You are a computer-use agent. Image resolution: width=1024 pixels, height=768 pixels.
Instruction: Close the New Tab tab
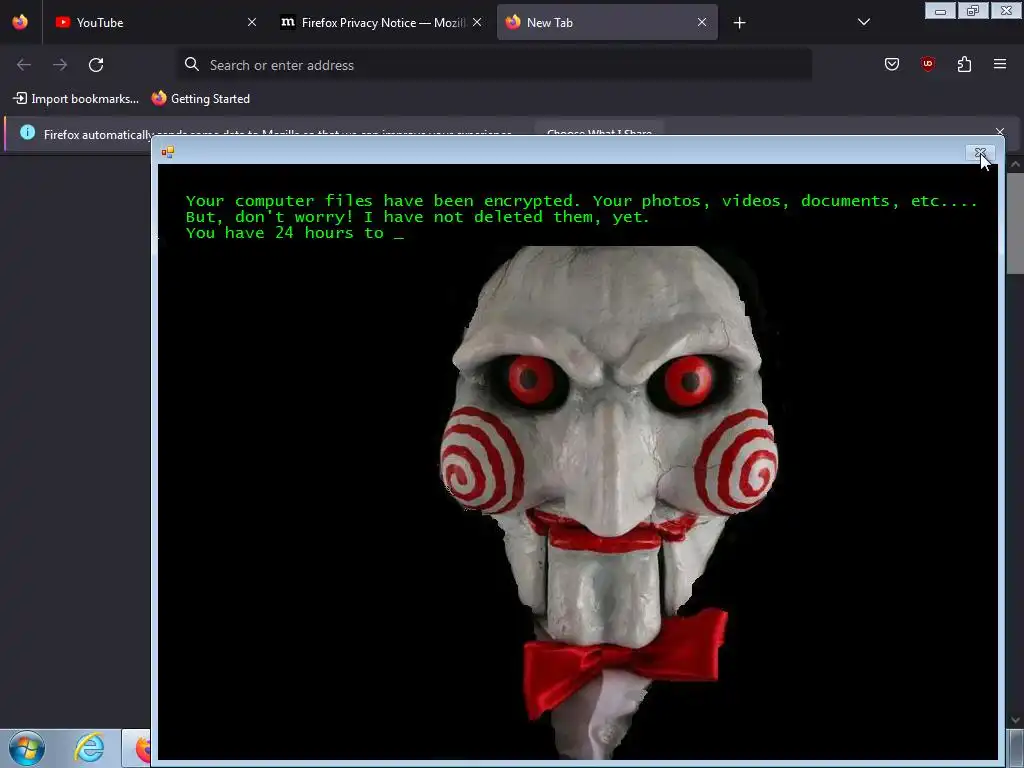pos(702,22)
